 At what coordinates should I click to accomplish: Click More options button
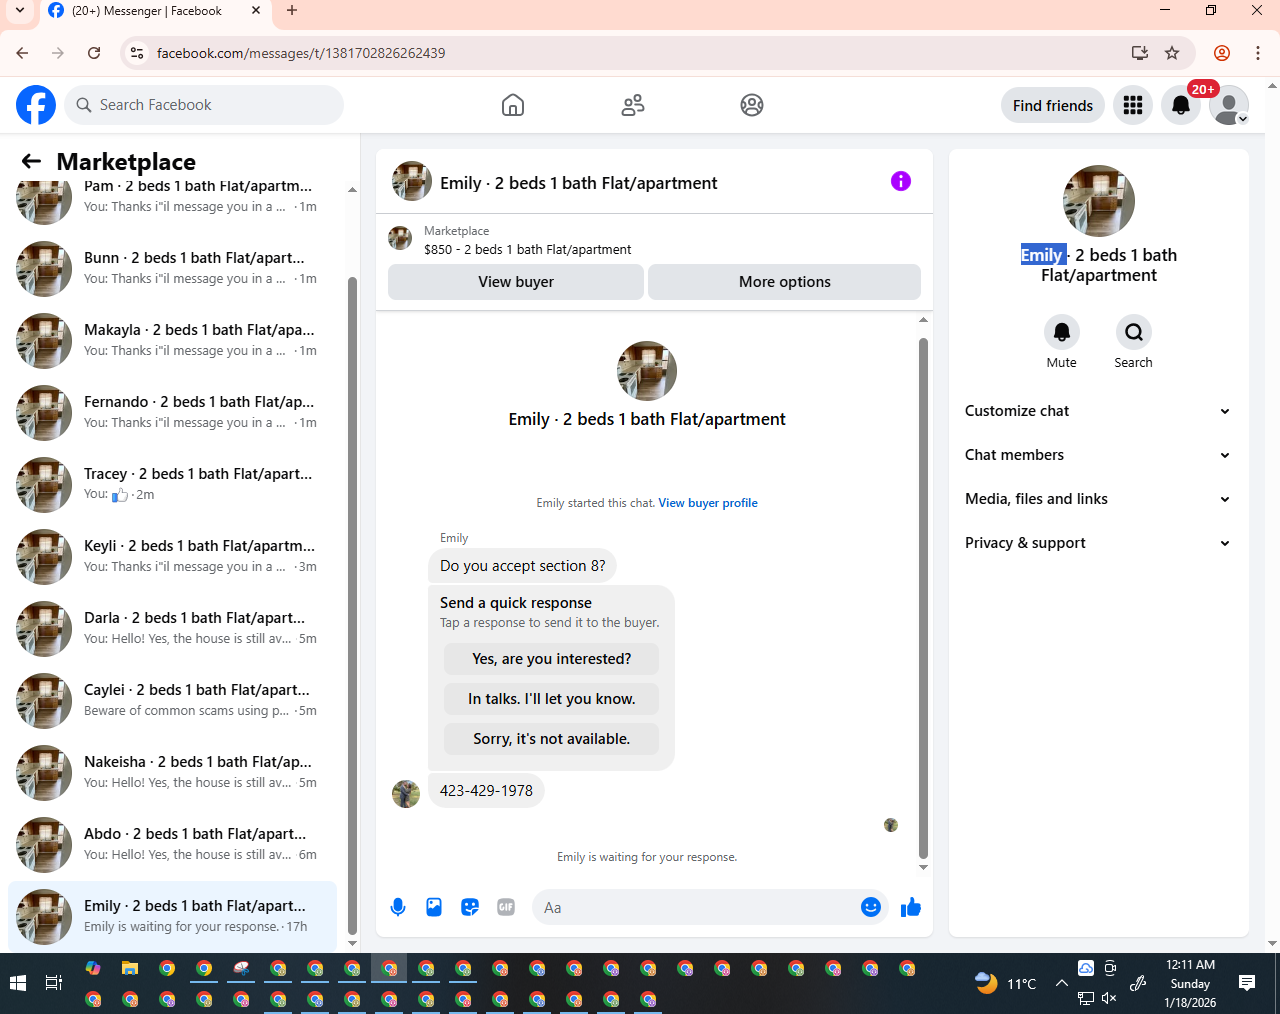[x=785, y=282]
